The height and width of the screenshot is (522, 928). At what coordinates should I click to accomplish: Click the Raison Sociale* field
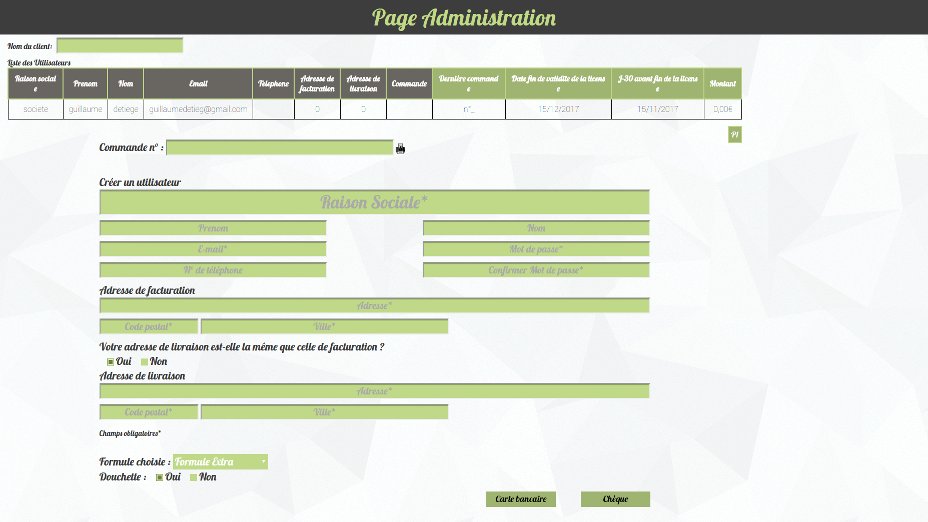(x=374, y=202)
